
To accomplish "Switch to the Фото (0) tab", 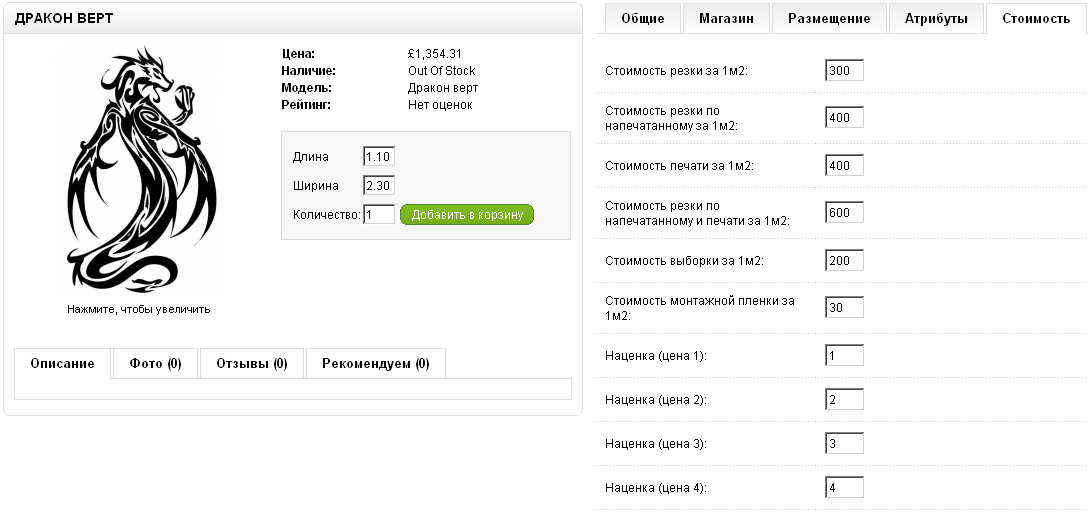I will pyautogui.click(x=155, y=364).
